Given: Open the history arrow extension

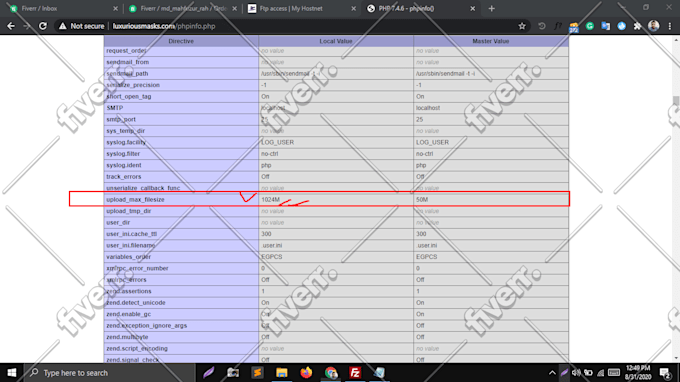Looking at the screenshot, I should (542, 26).
